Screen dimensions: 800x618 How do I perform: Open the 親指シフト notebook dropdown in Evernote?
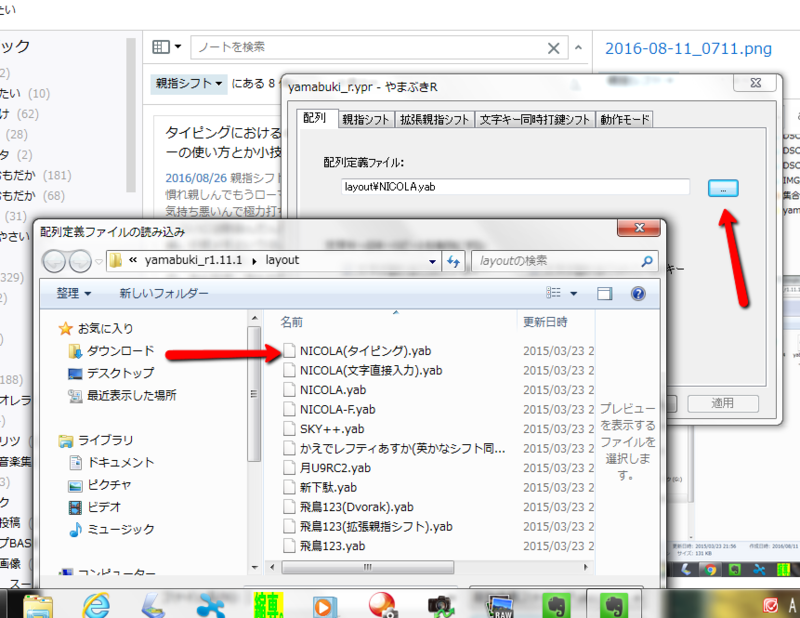189,84
